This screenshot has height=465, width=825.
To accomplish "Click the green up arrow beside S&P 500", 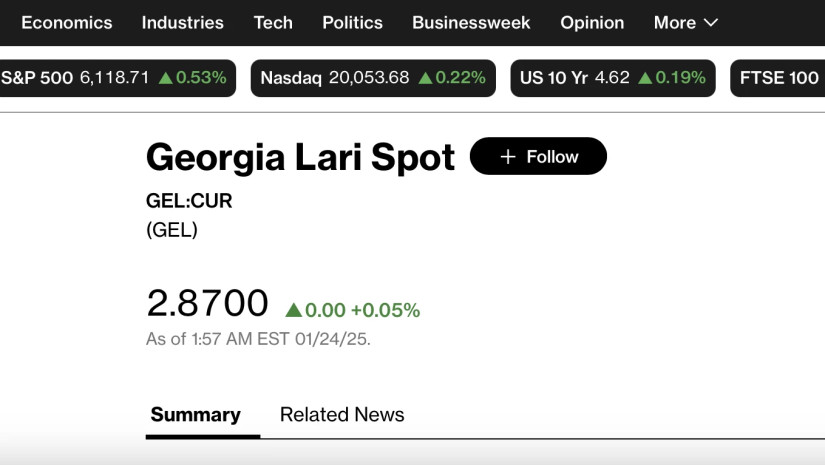I will (165, 78).
